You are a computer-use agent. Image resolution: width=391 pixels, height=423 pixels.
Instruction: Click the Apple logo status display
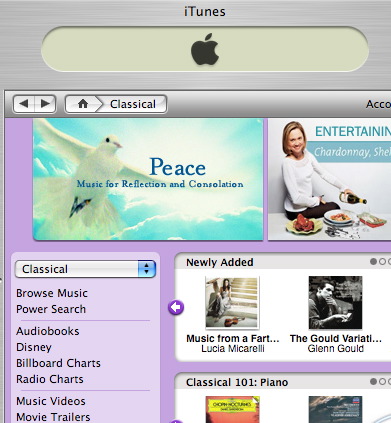click(x=205, y=49)
